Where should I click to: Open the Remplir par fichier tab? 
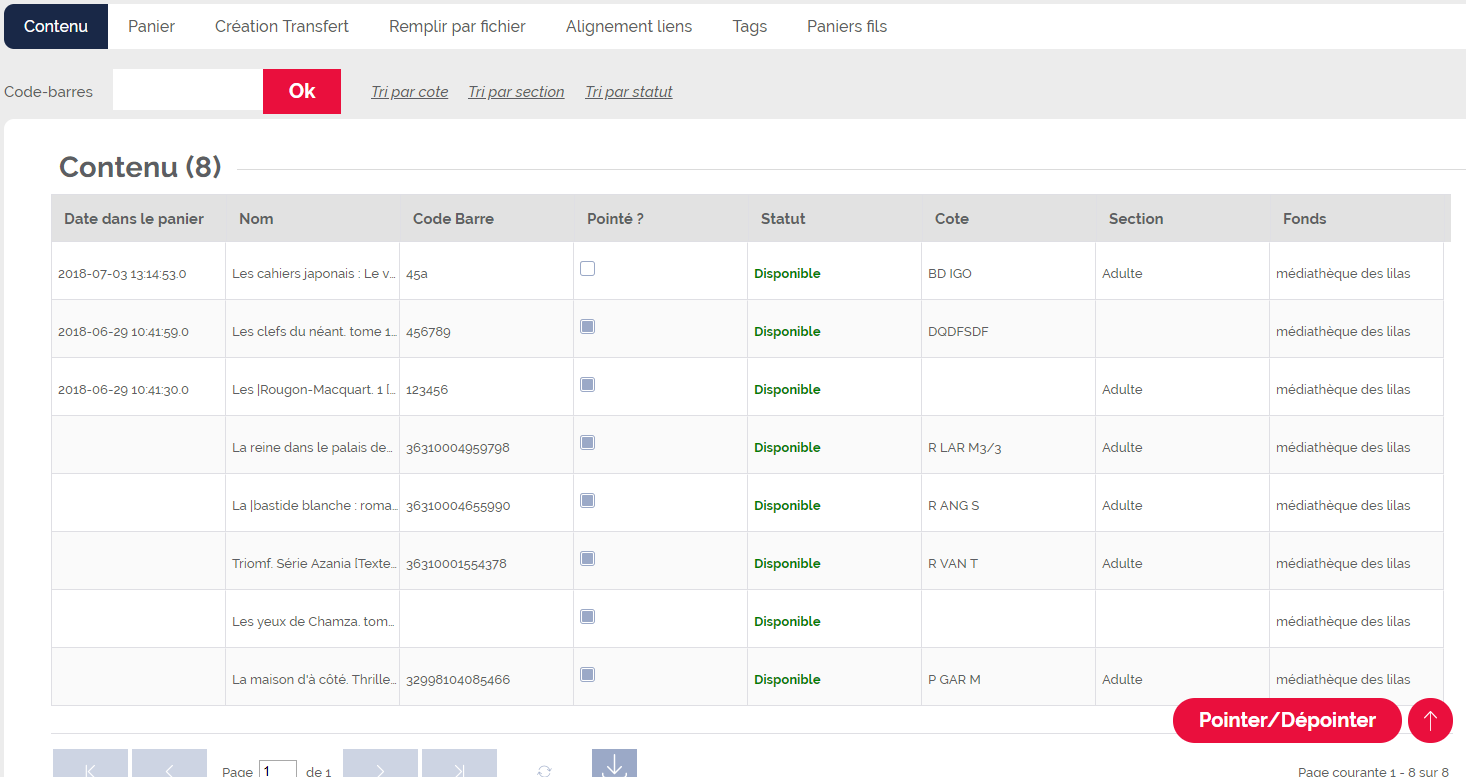[x=457, y=26]
